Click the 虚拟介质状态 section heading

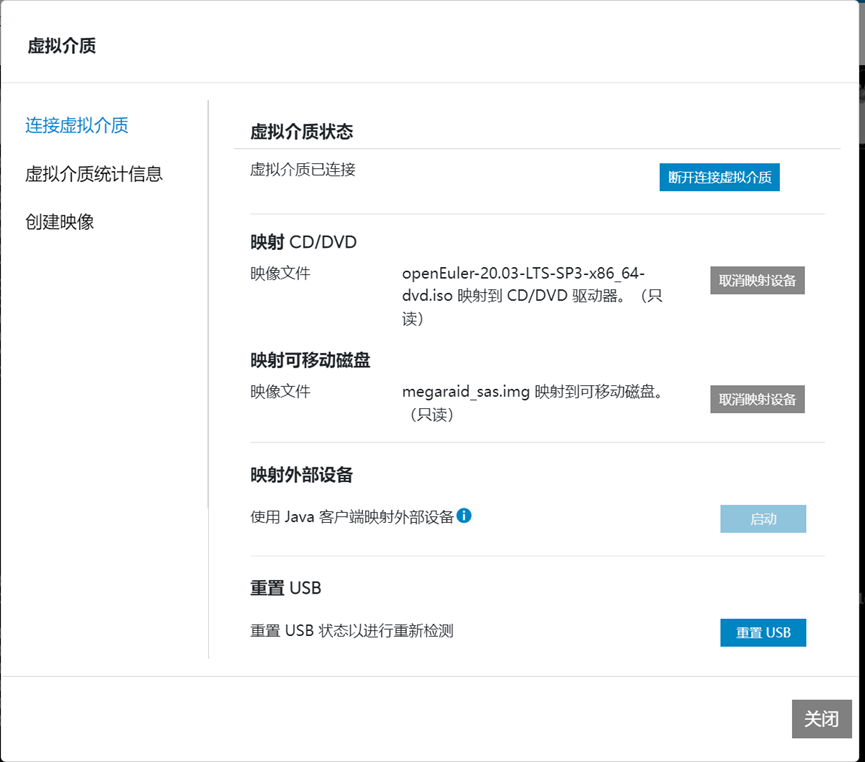pyautogui.click(x=301, y=132)
